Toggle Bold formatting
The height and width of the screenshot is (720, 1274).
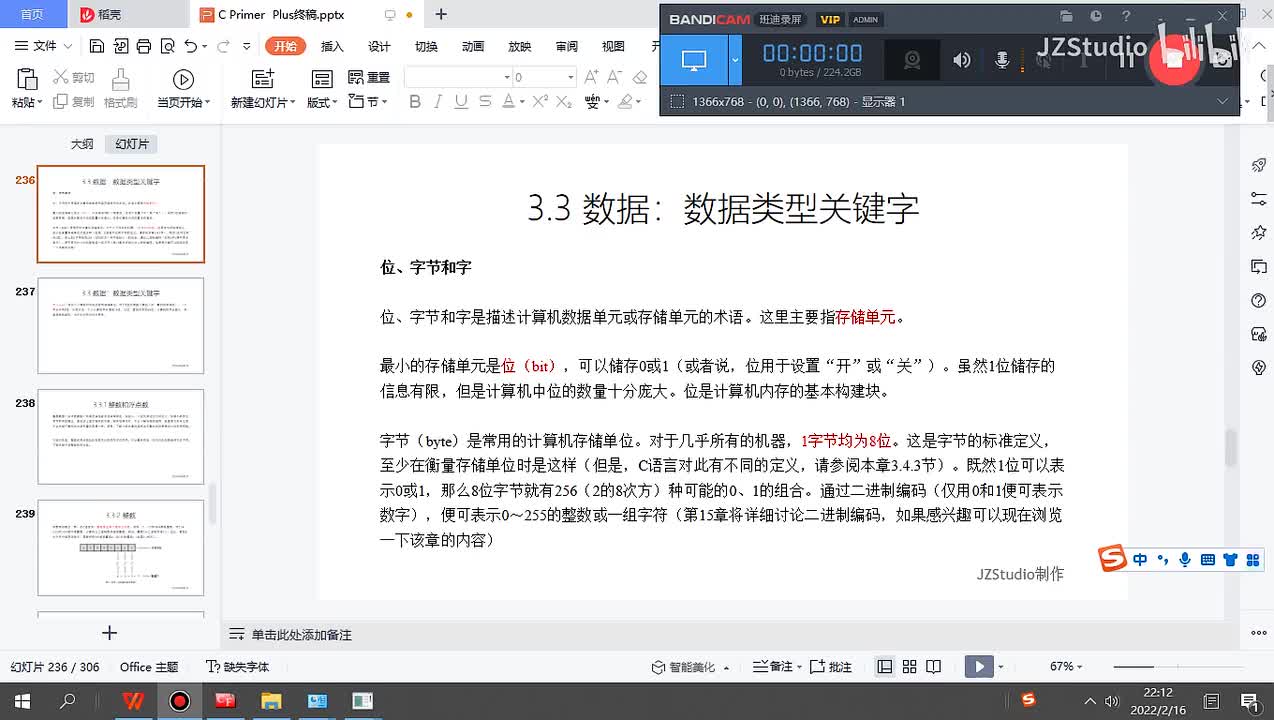[415, 102]
